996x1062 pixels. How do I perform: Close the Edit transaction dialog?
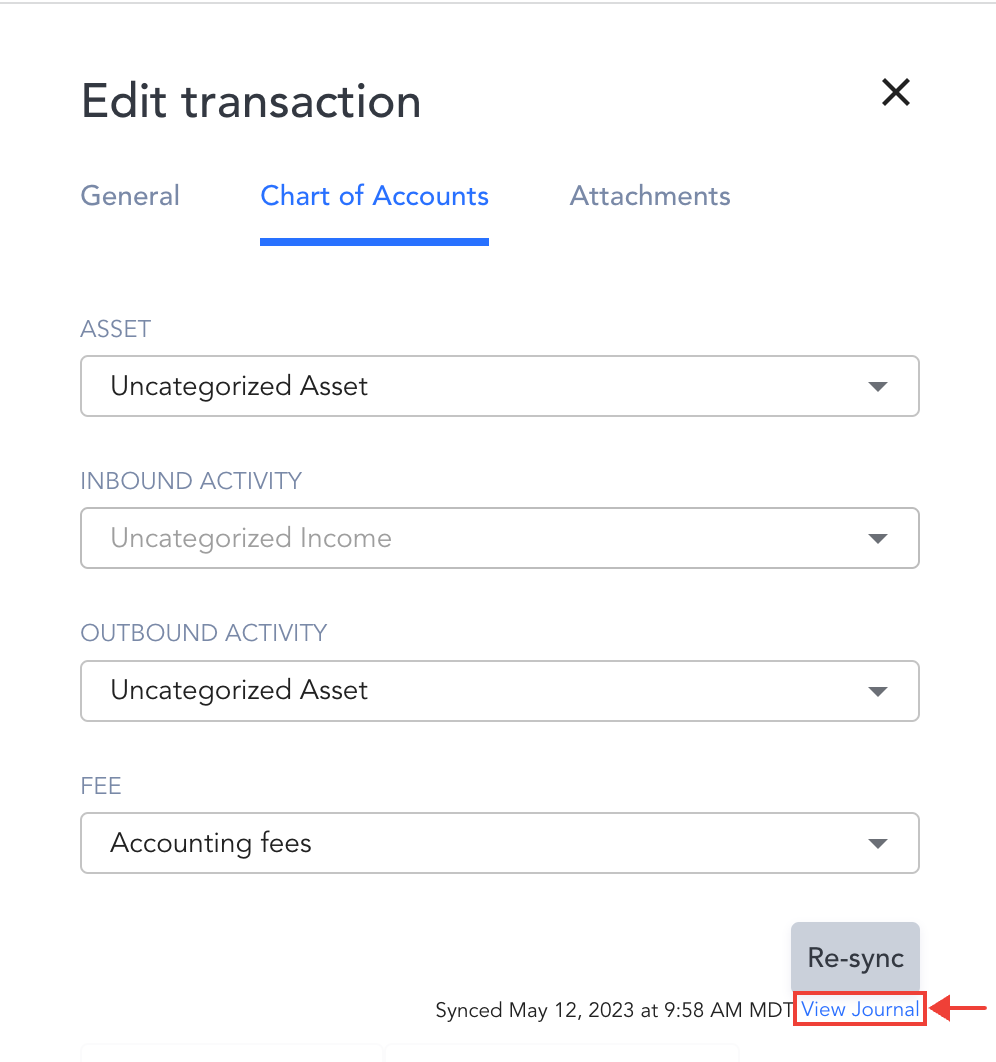pos(895,92)
